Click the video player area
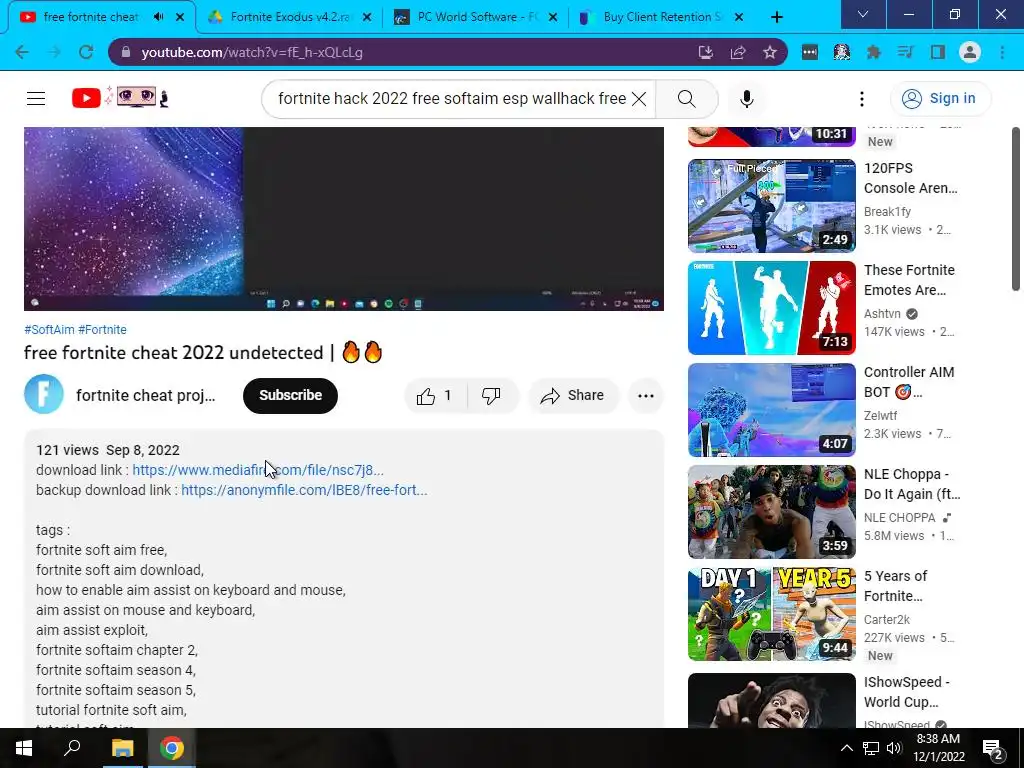This screenshot has height=768, width=1024. 344,219
